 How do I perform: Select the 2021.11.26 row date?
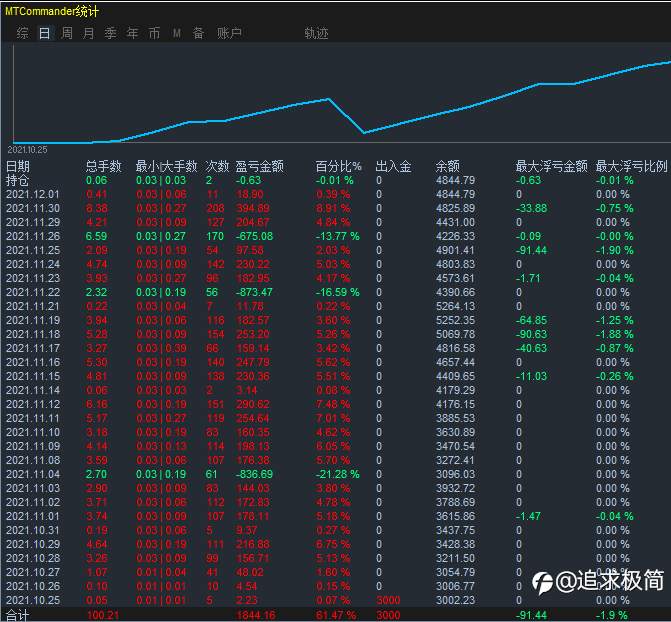point(33,236)
